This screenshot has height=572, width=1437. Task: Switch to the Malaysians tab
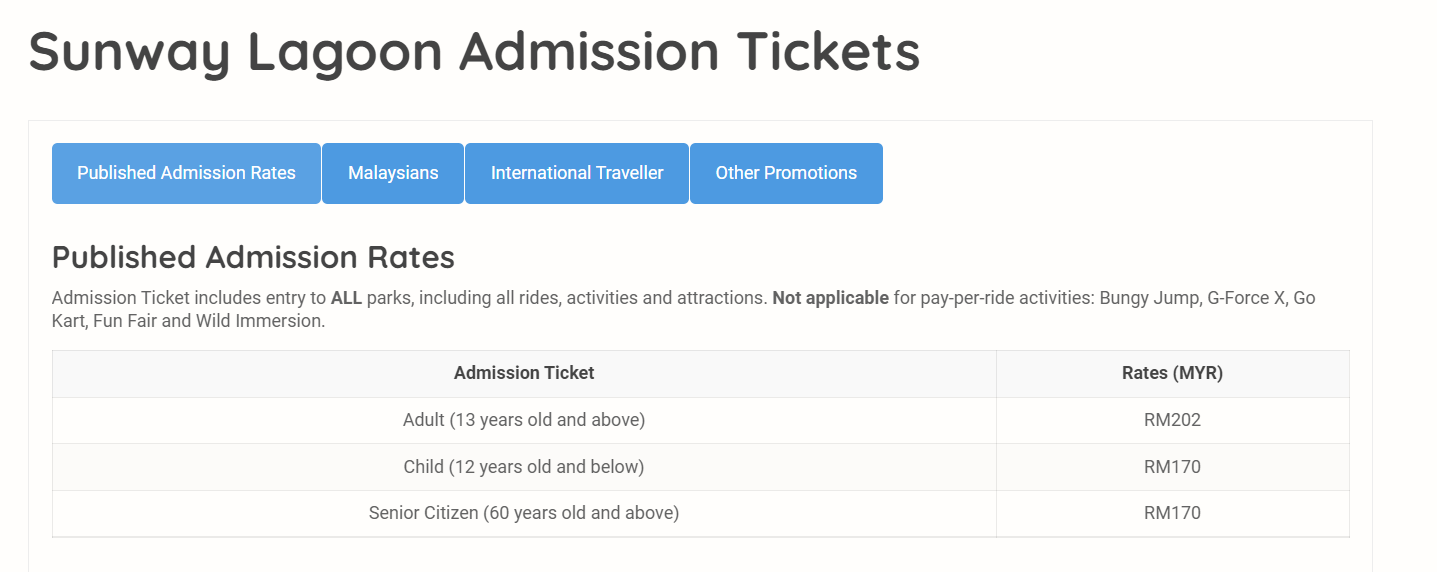tap(393, 173)
